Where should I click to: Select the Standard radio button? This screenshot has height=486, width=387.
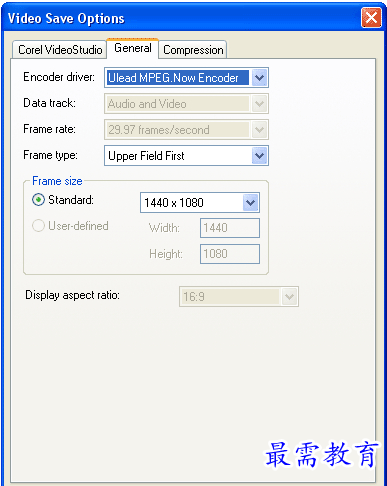pos(38,200)
